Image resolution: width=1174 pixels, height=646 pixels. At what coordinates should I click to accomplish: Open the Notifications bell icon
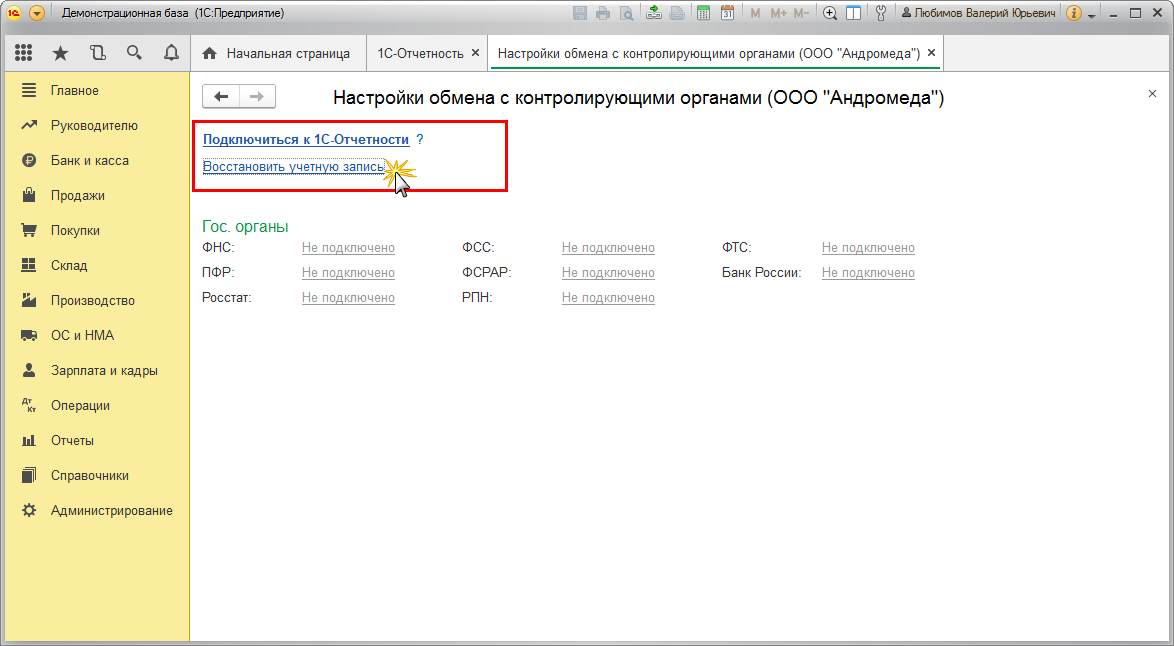(171, 53)
